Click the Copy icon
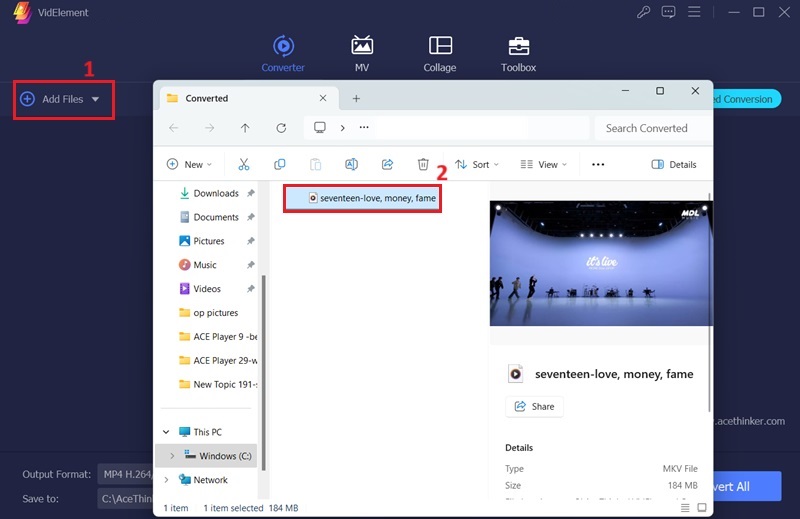Image resolution: width=800 pixels, height=519 pixels. (280, 164)
